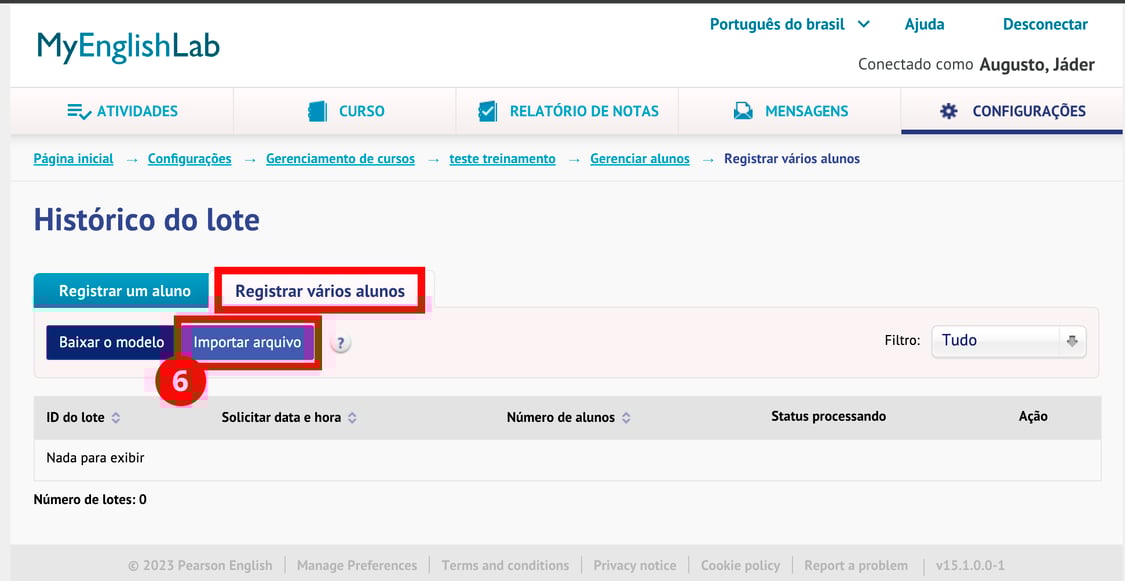Sort by ID do lote column arrows
The image size is (1125, 581).
pos(116,418)
